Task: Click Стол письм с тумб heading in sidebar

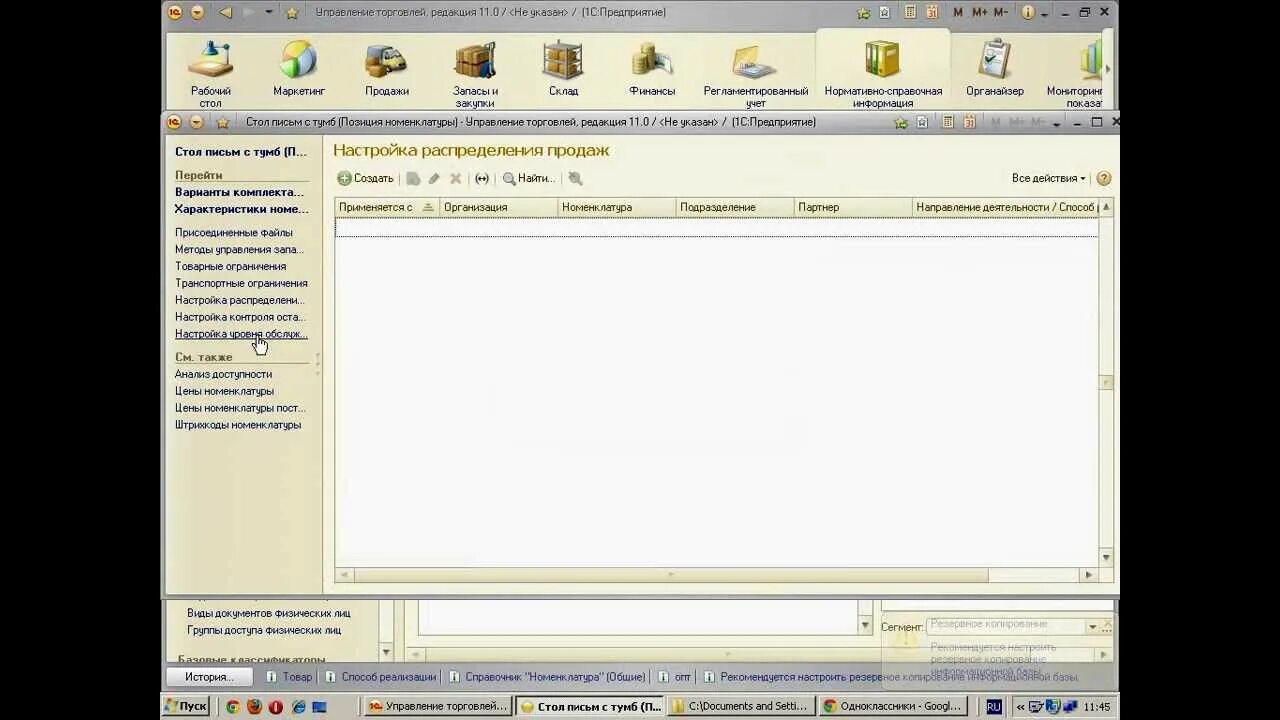Action: [241, 152]
